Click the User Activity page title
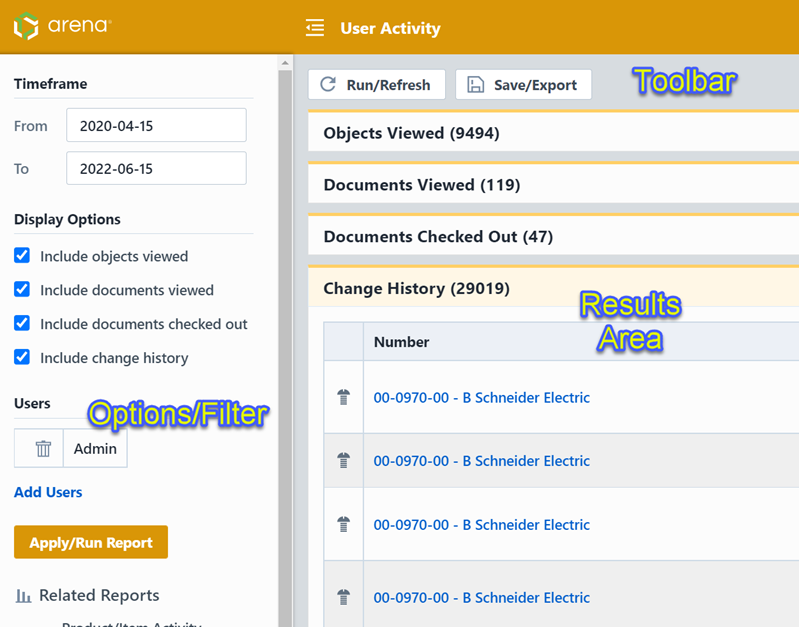This screenshot has height=627, width=800. (x=390, y=28)
